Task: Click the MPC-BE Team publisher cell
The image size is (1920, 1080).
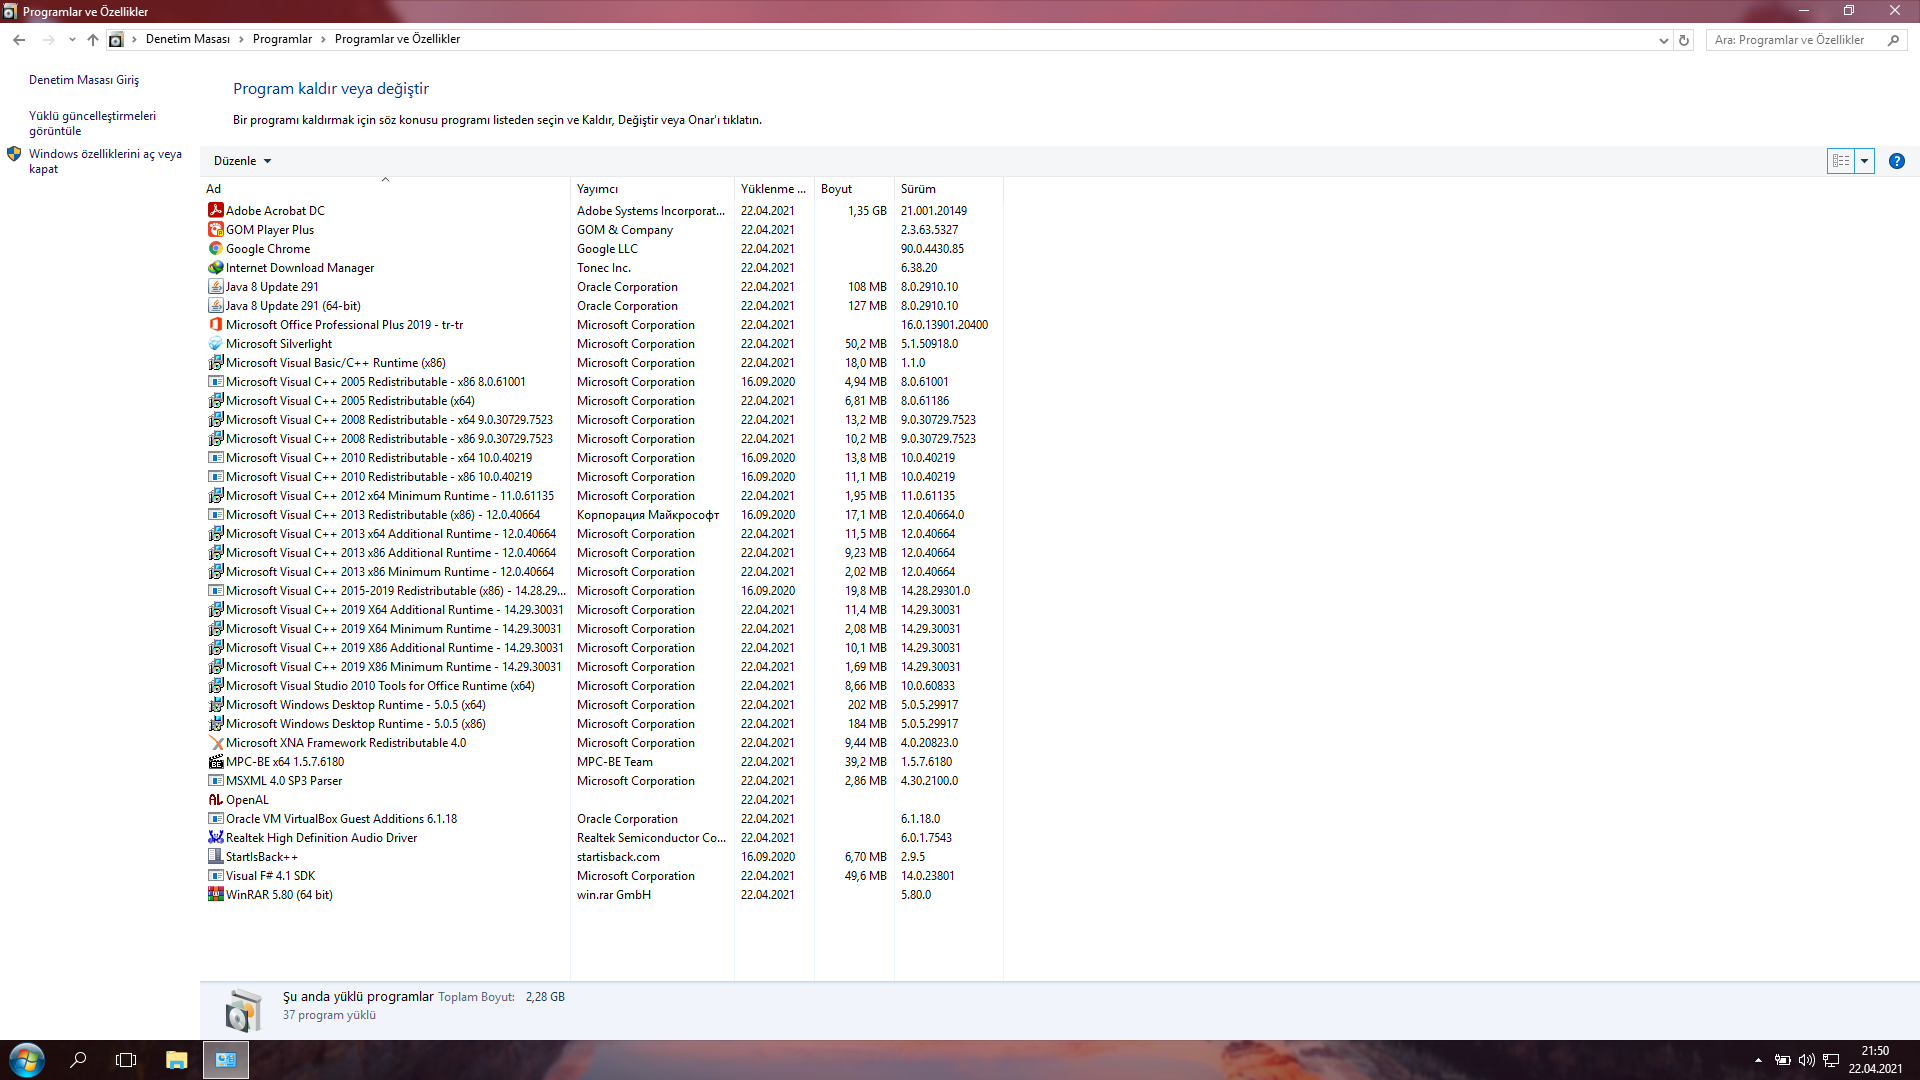Action: click(x=614, y=761)
